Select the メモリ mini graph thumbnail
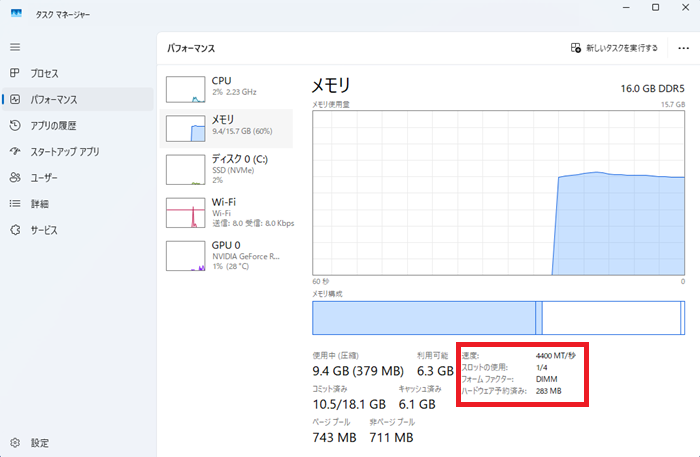This screenshot has height=457, width=700. click(x=185, y=129)
